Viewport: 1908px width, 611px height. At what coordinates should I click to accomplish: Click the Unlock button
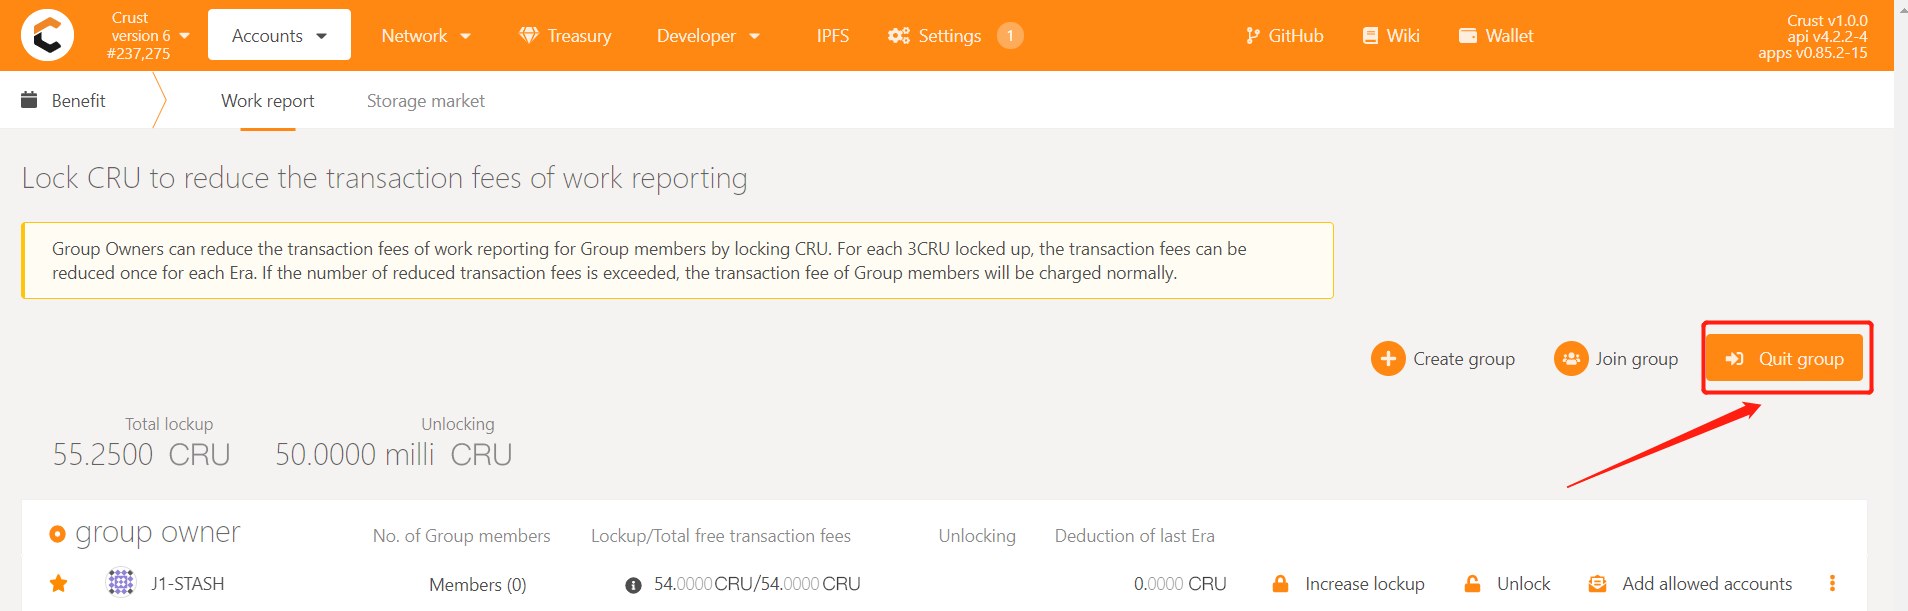(1507, 584)
